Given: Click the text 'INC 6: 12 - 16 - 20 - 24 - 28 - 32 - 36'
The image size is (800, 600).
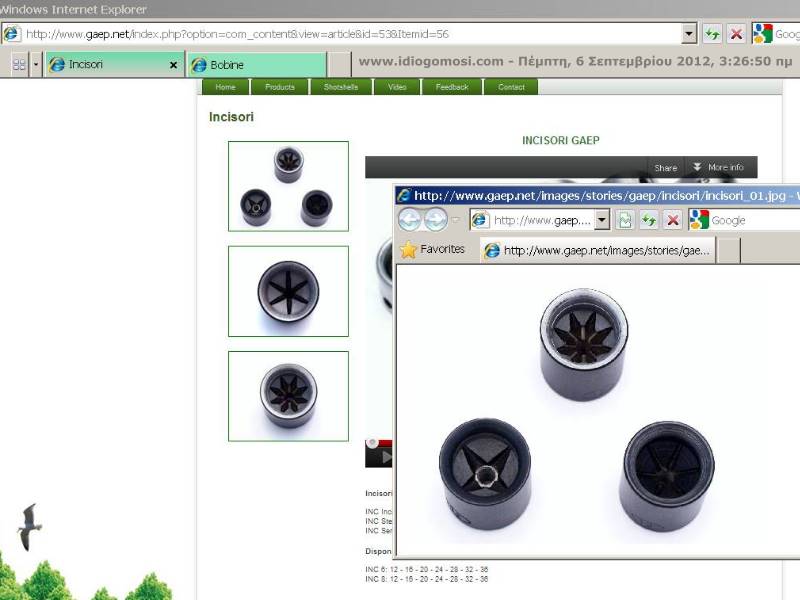Looking at the screenshot, I should point(427,569).
